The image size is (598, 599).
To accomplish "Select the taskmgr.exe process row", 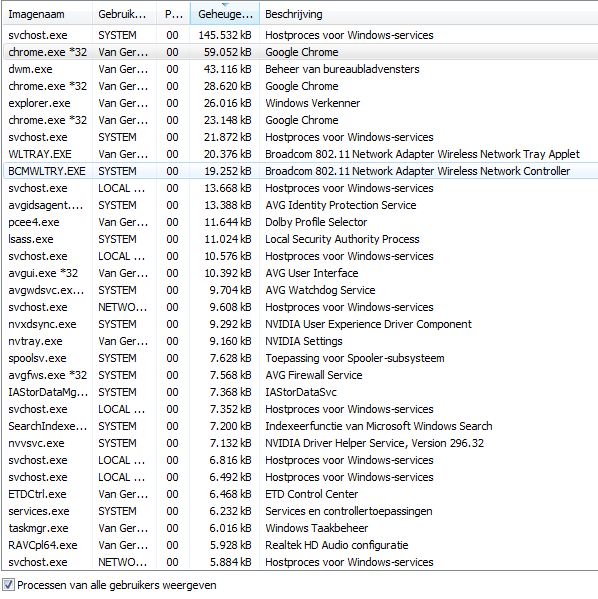I will [300, 528].
